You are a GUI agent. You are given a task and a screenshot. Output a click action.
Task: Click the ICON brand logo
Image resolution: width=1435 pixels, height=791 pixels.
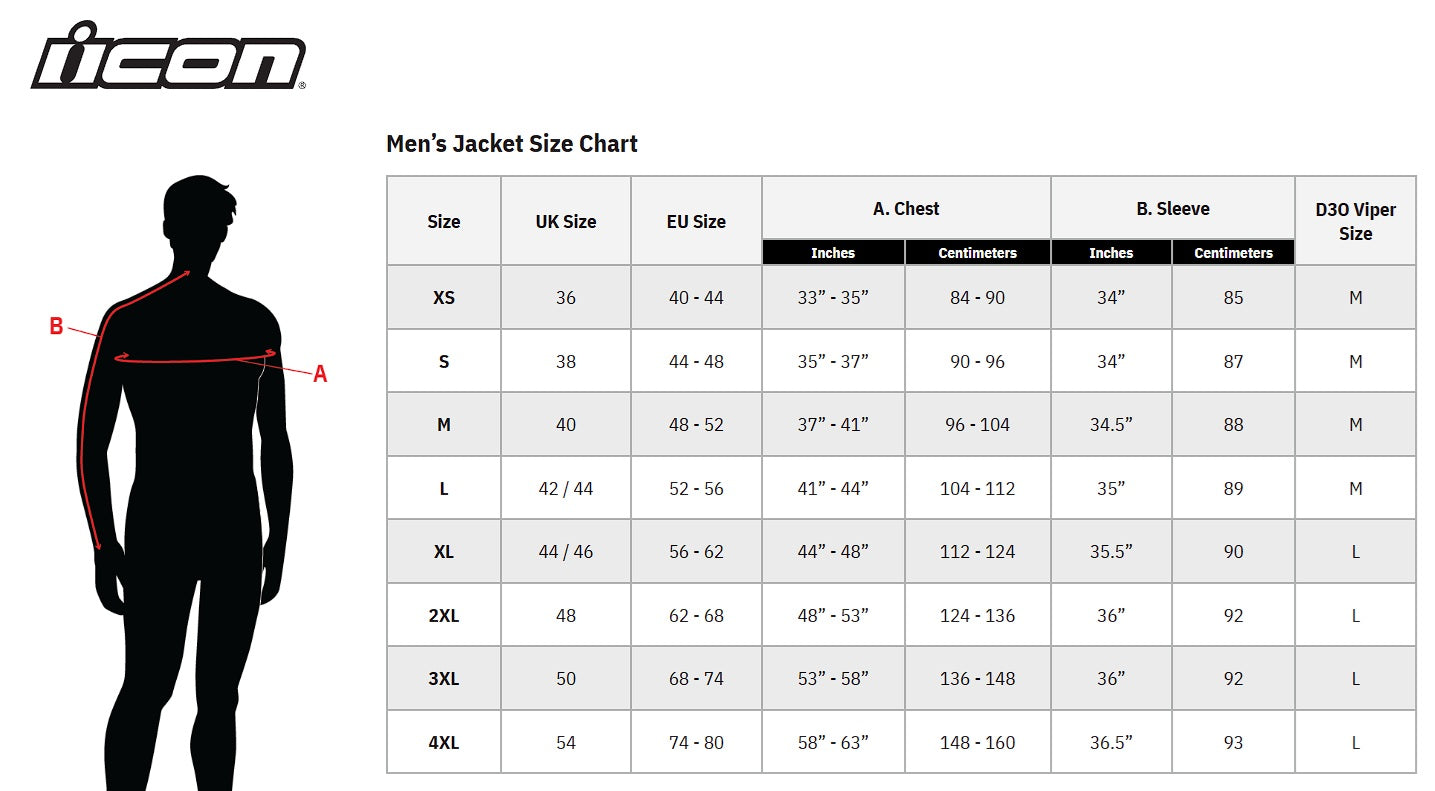[168, 57]
